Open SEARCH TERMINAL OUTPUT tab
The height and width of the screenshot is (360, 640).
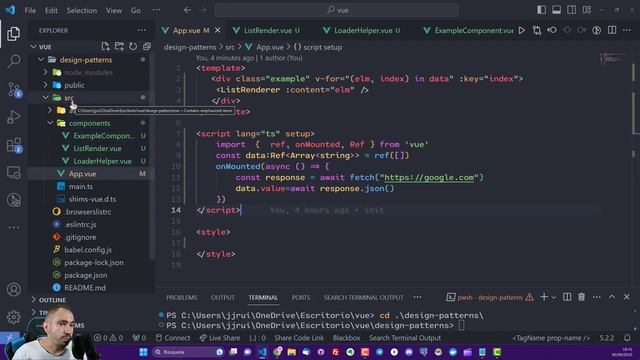pyautogui.click(x=364, y=298)
